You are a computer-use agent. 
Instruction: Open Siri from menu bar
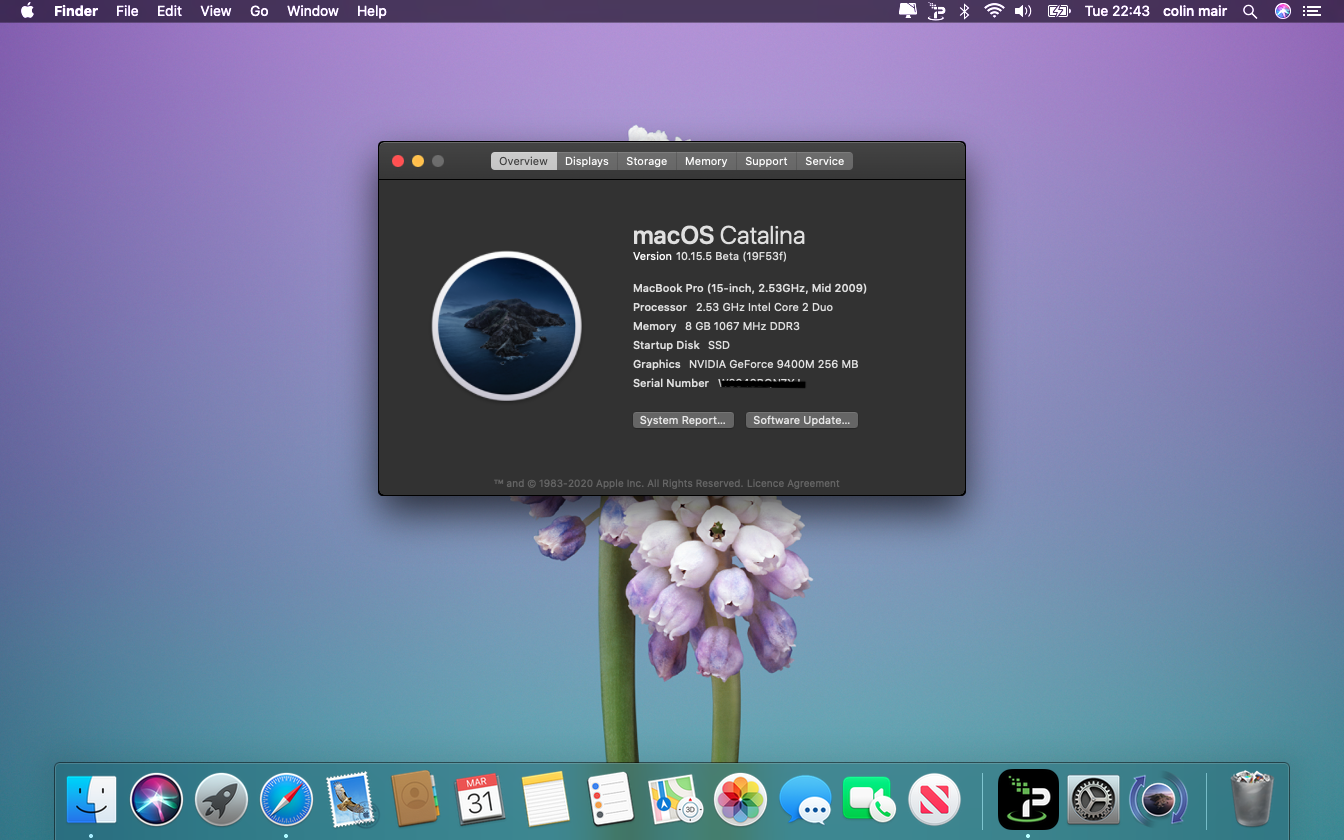pos(1283,11)
